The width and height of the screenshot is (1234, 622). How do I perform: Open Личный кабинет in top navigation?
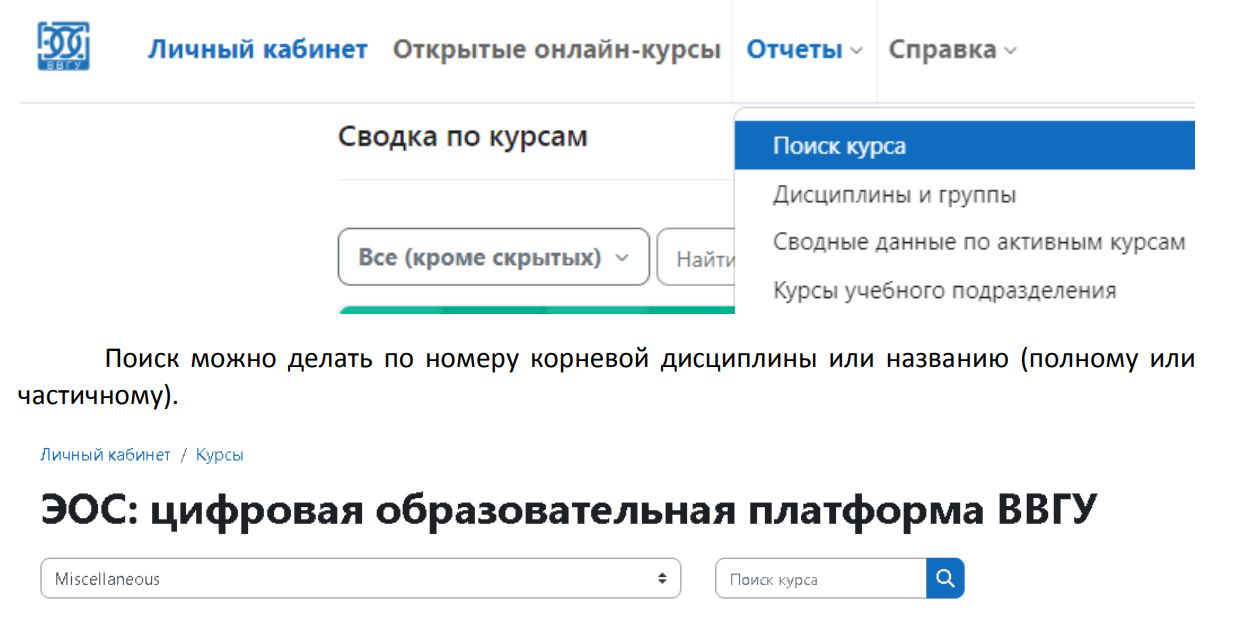coord(257,49)
